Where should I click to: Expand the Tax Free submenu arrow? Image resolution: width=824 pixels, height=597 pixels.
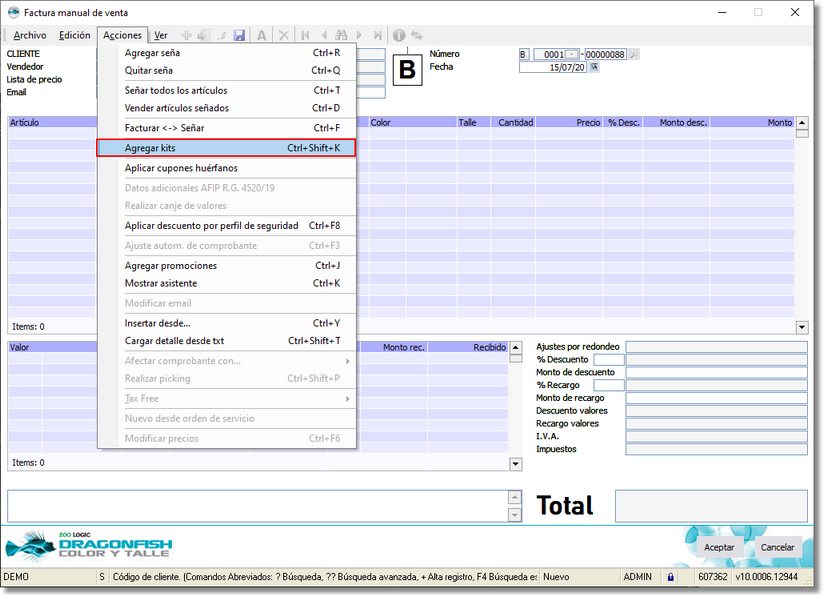point(347,399)
